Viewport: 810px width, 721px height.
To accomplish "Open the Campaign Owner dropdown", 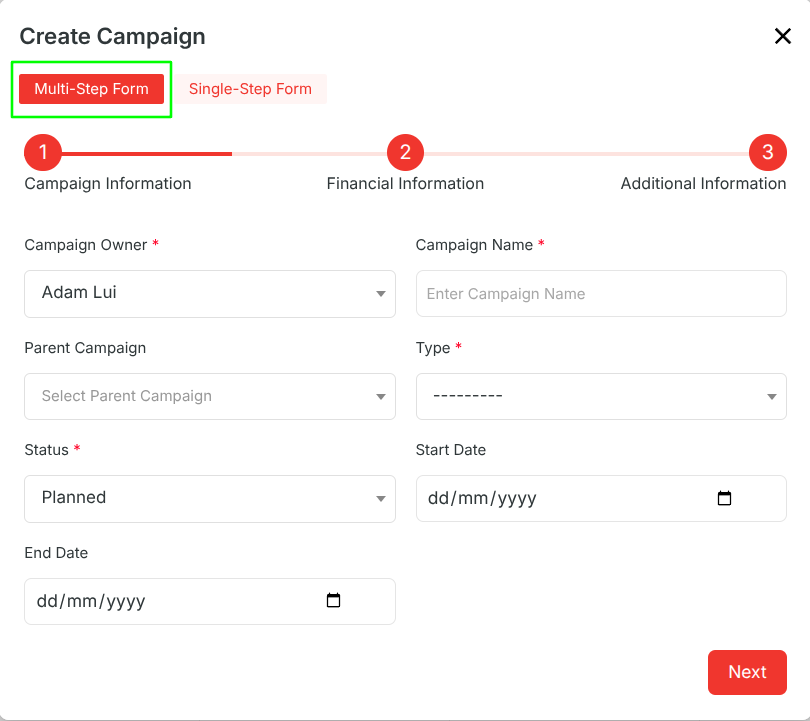I will point(210,293).
